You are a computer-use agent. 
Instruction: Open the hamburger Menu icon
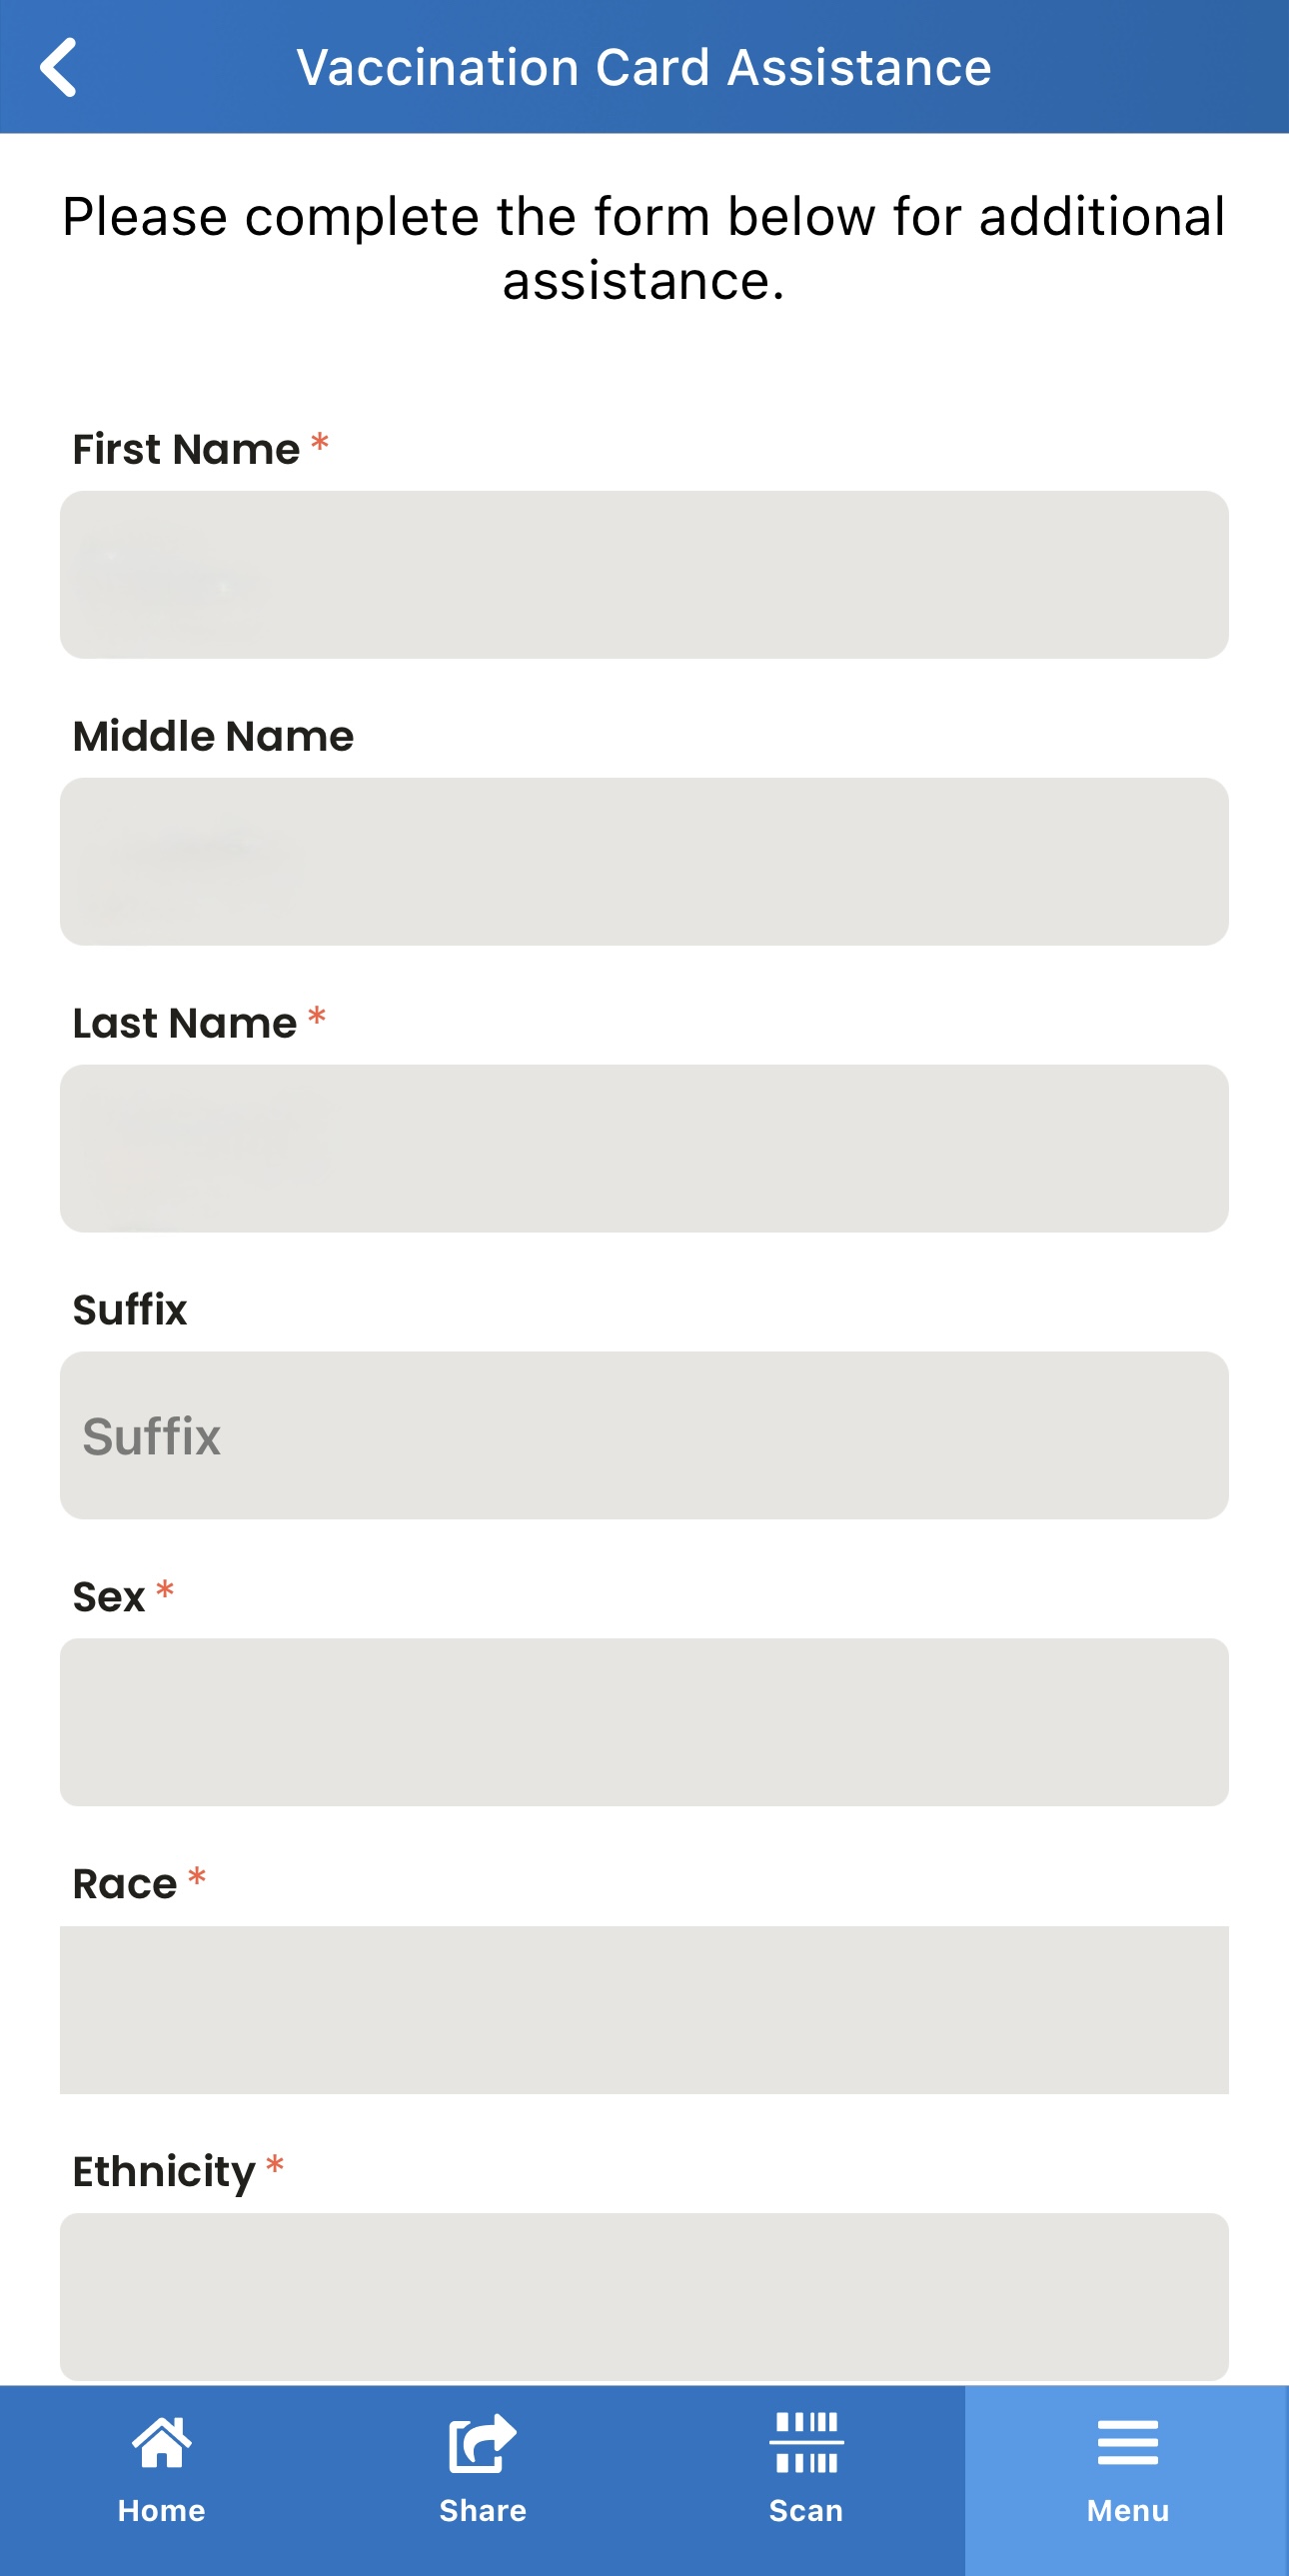[x=1128, y=2442]
